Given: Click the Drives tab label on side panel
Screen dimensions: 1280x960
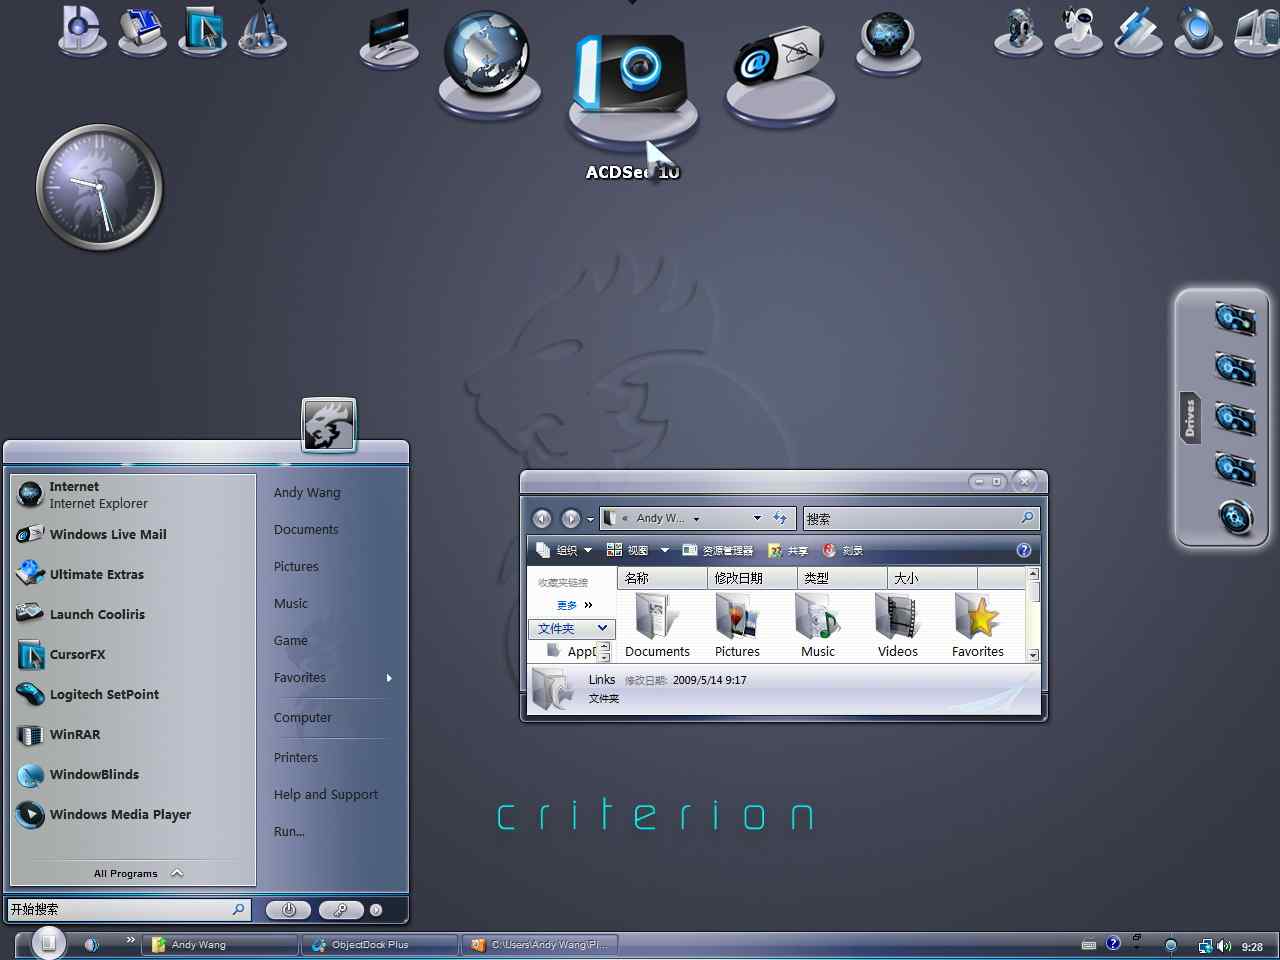Looking at the screenshot, I should [1190, 417].
